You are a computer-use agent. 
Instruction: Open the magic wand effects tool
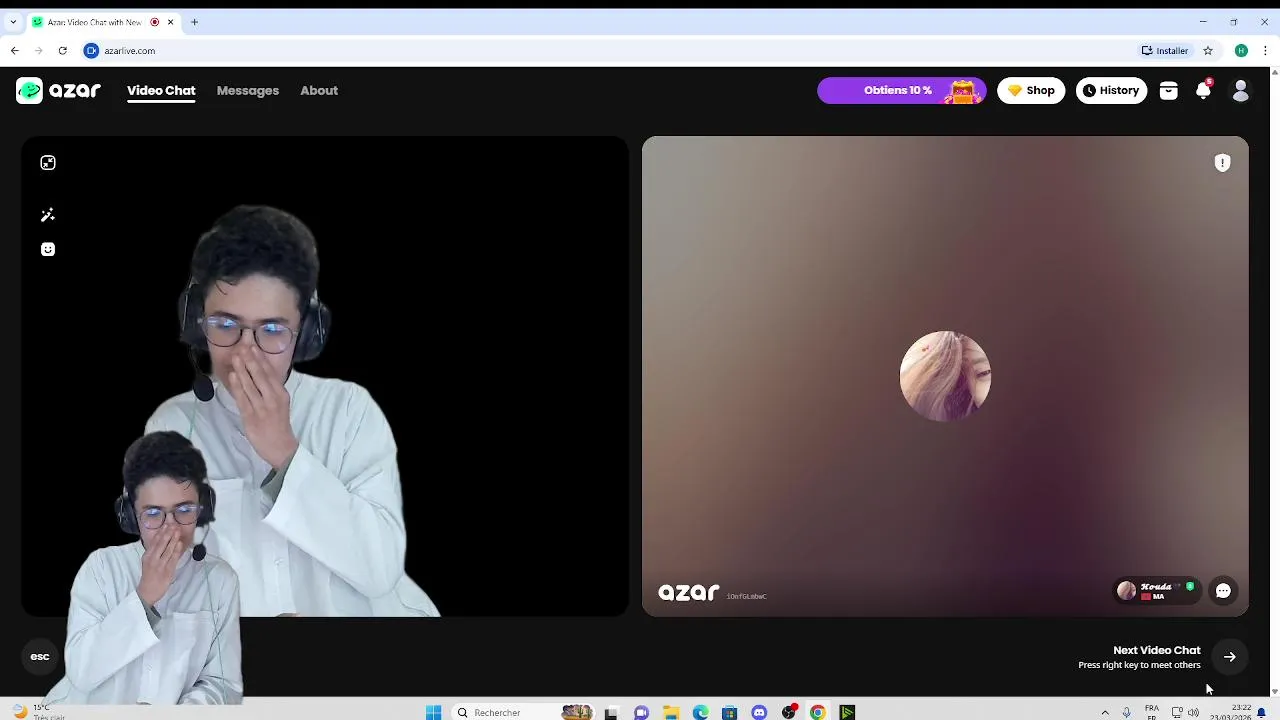pos(48,215)
